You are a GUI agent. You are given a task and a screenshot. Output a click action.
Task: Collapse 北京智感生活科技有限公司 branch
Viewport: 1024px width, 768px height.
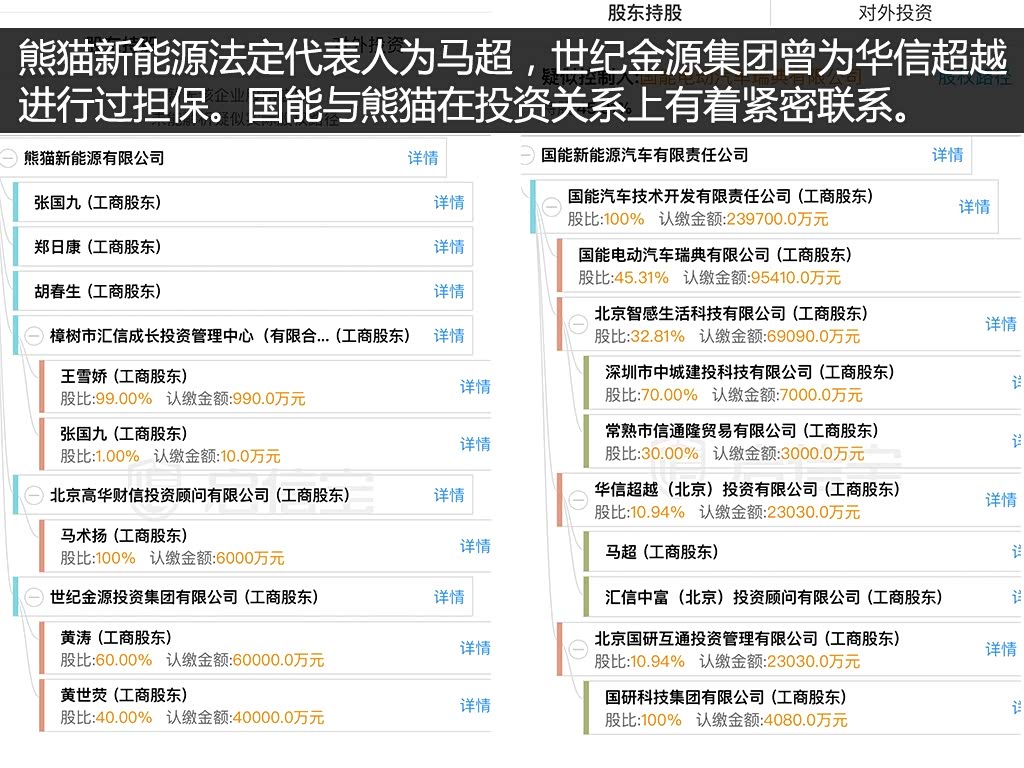[578, 324]
